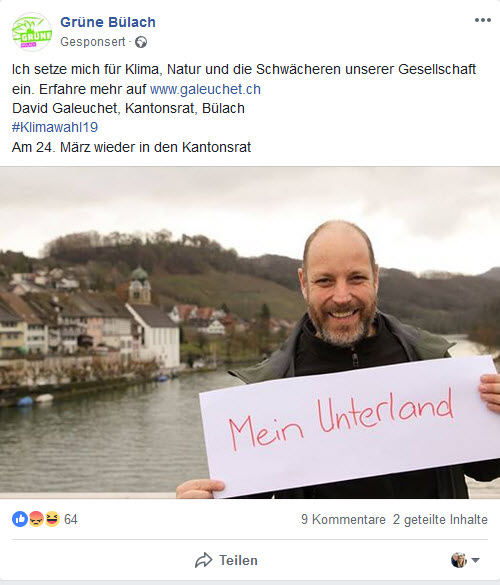This screenshot has height=585, width=500.
Task: Click the share arrow icon
Action: pyautogui.click(x=203, y=560)
